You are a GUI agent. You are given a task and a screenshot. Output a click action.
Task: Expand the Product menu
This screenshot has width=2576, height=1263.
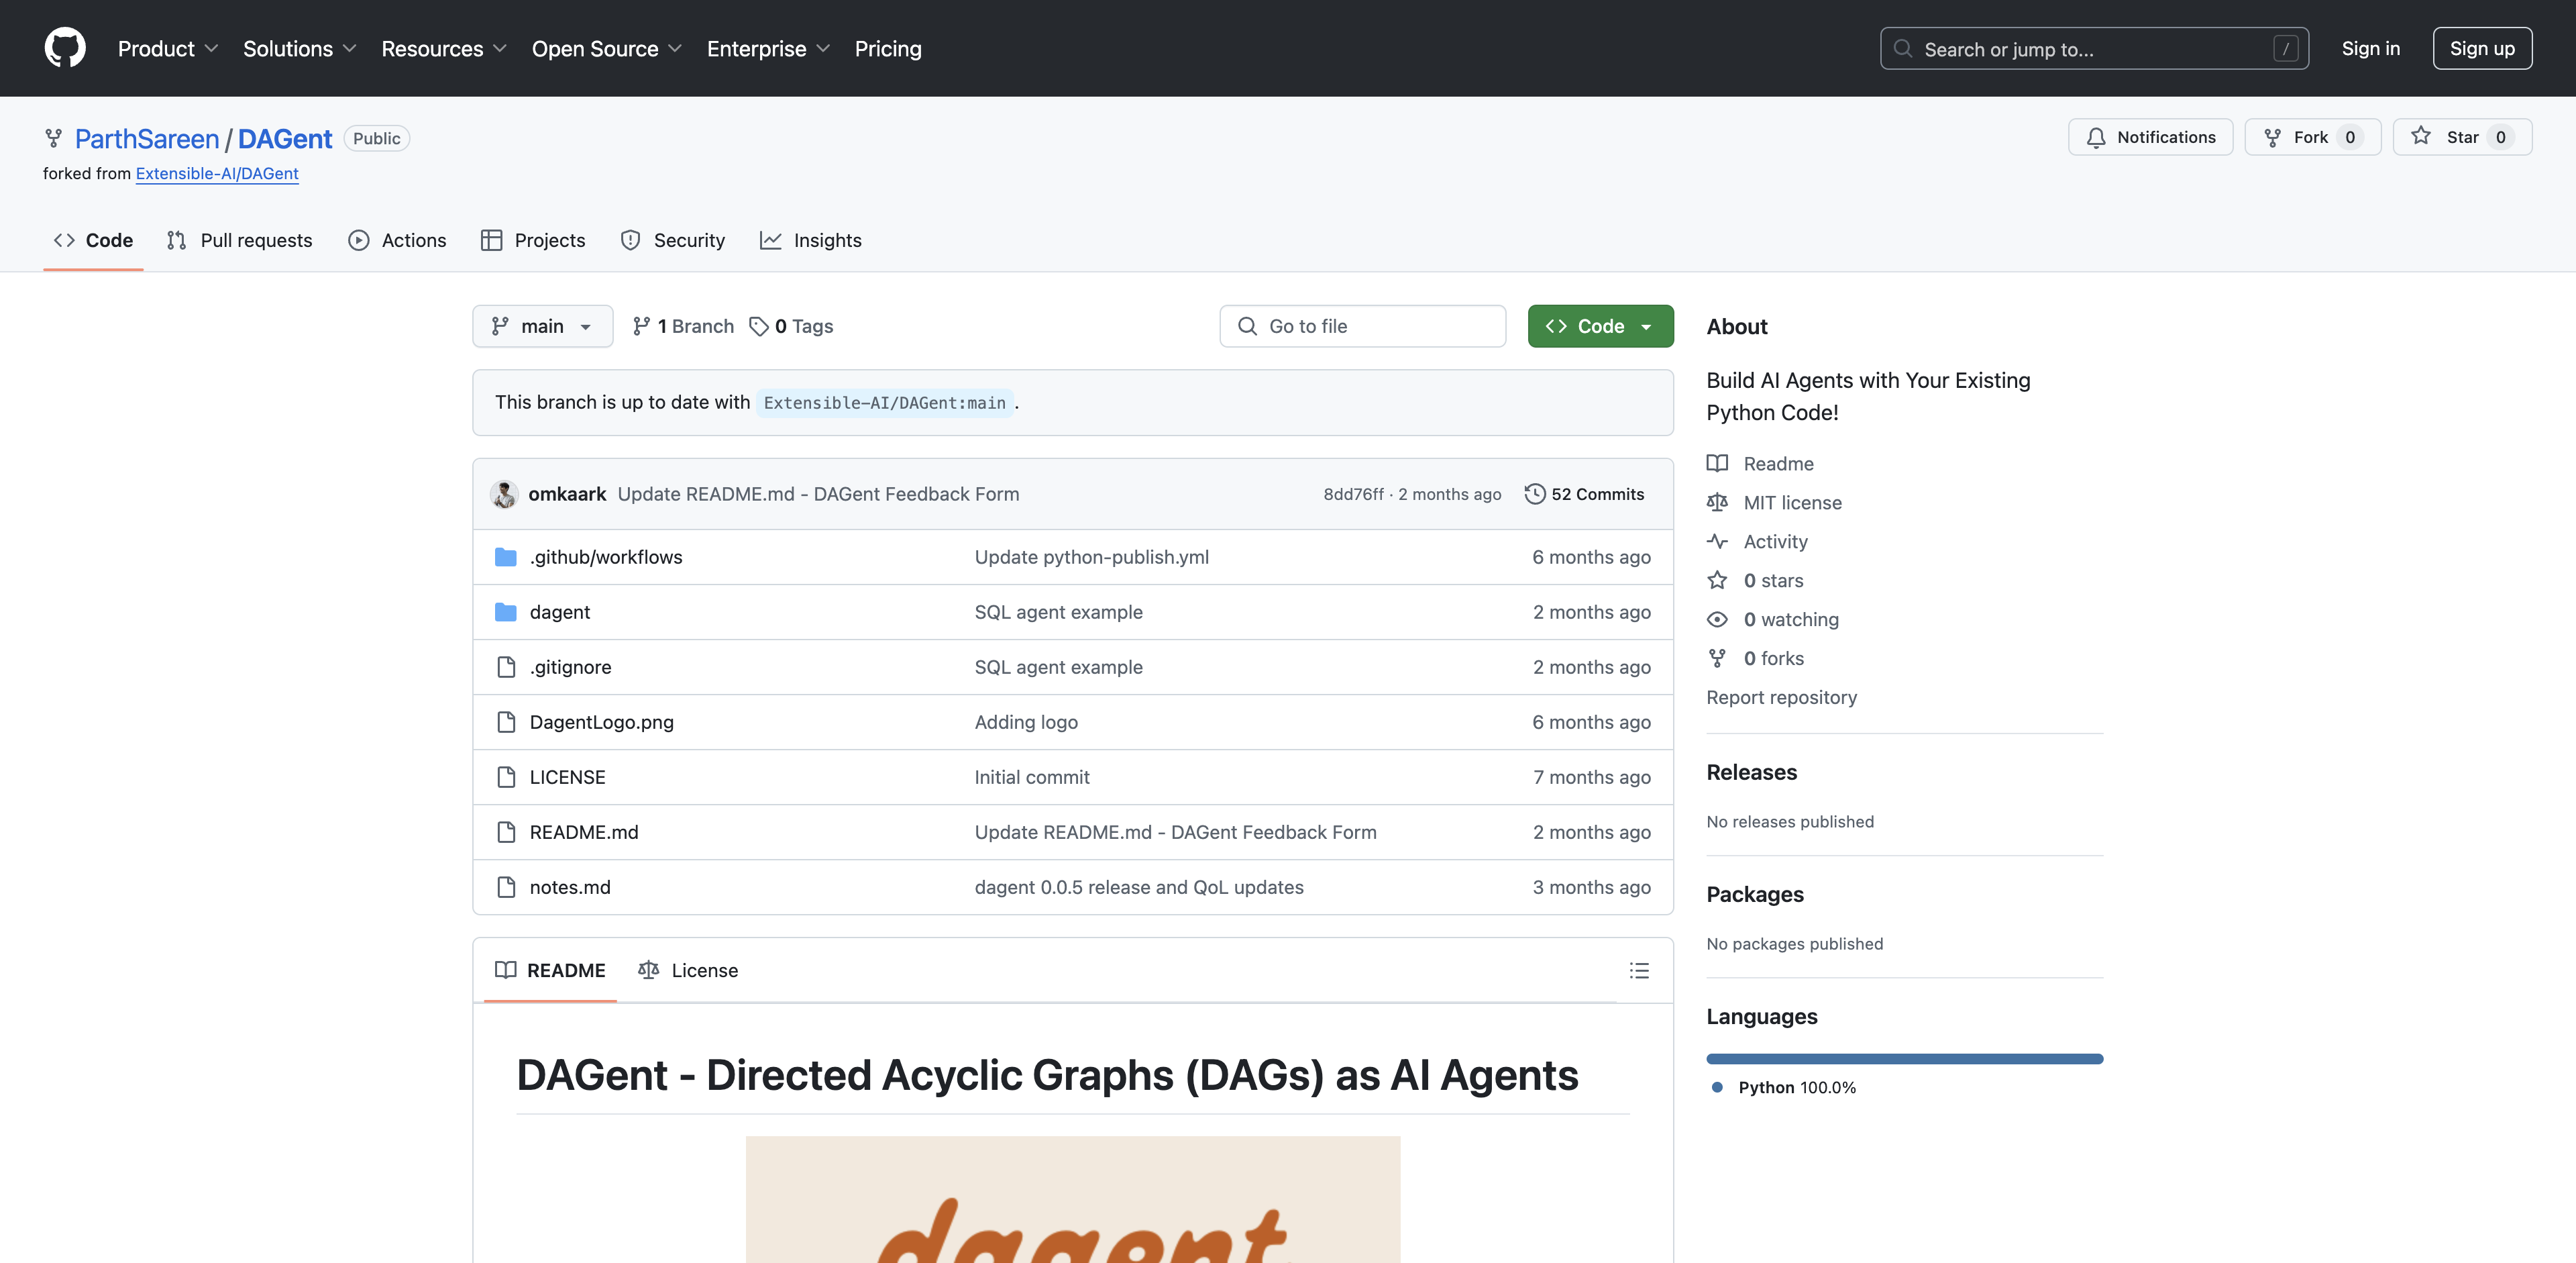click(168, 48)
